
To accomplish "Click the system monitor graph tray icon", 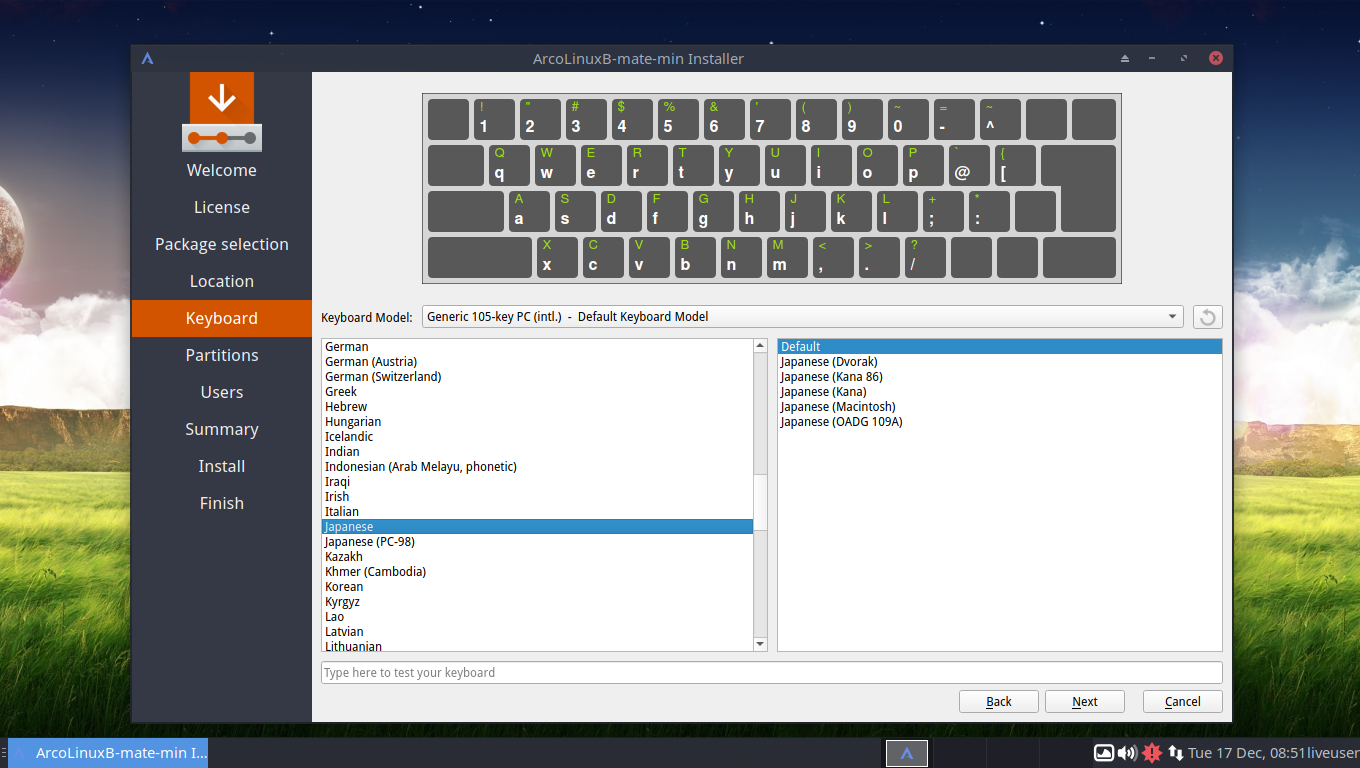I will click(x=1104, y=753).
